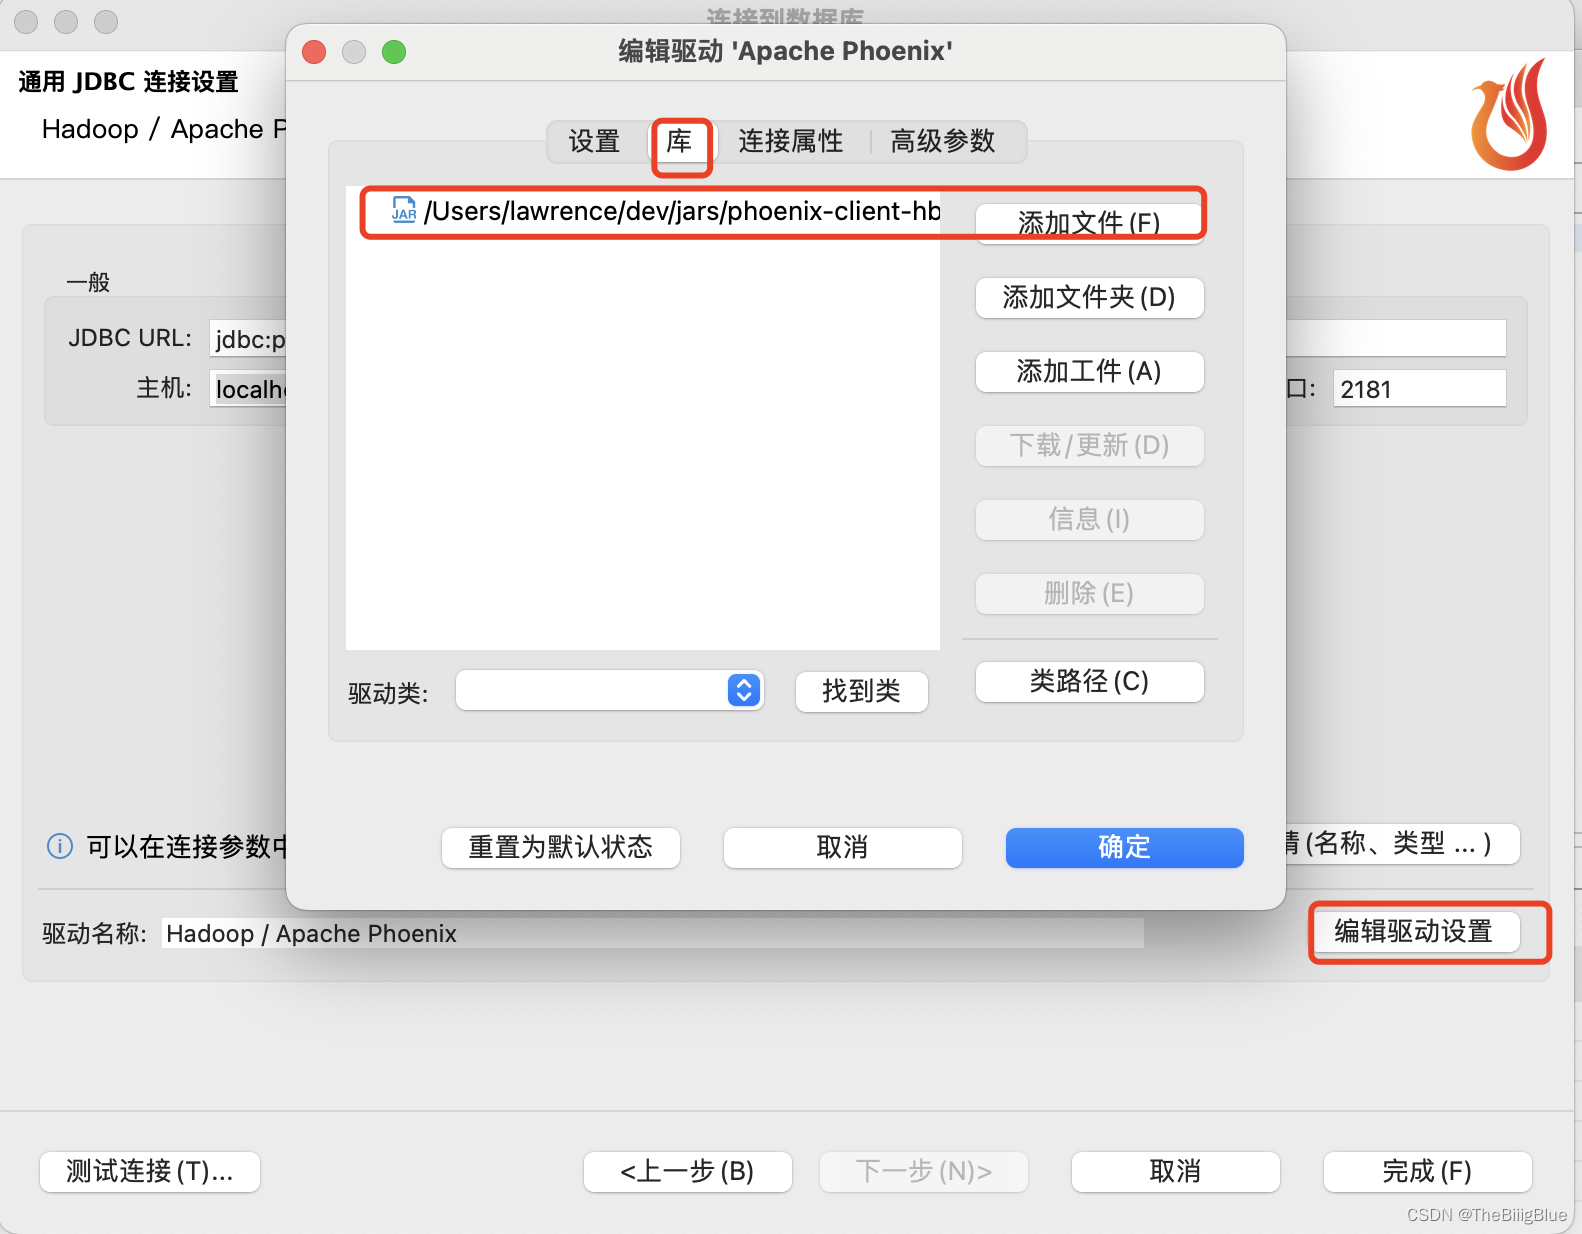Click 删除 (E) button

click(x=1089, y=593)
